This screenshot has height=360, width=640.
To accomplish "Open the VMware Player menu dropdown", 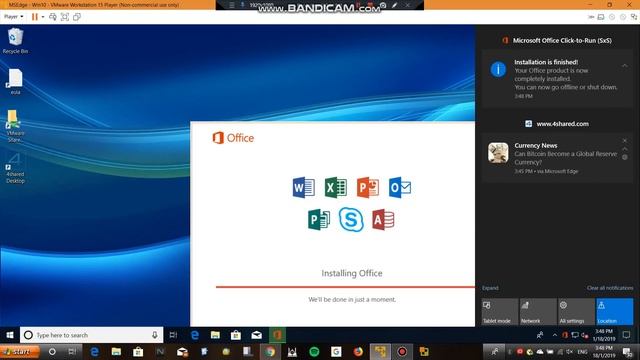I will point(13,17).
